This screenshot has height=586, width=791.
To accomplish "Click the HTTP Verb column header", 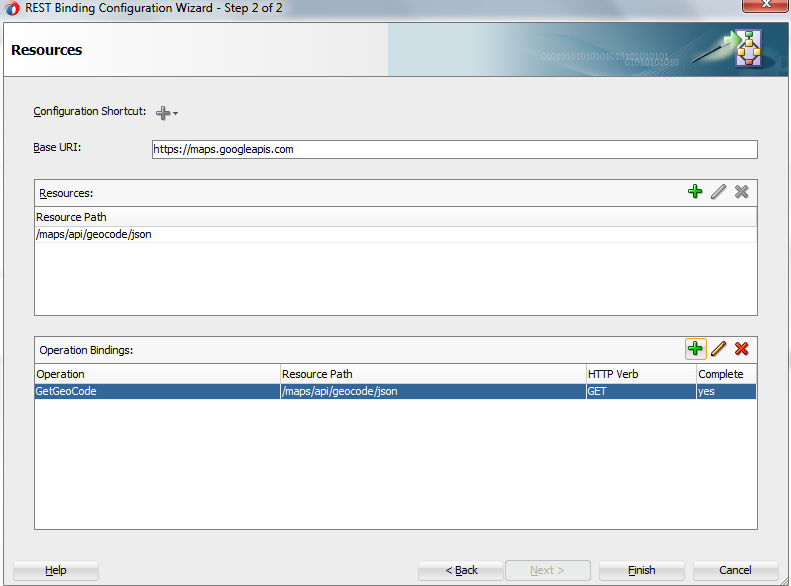I will click(641, 374).
